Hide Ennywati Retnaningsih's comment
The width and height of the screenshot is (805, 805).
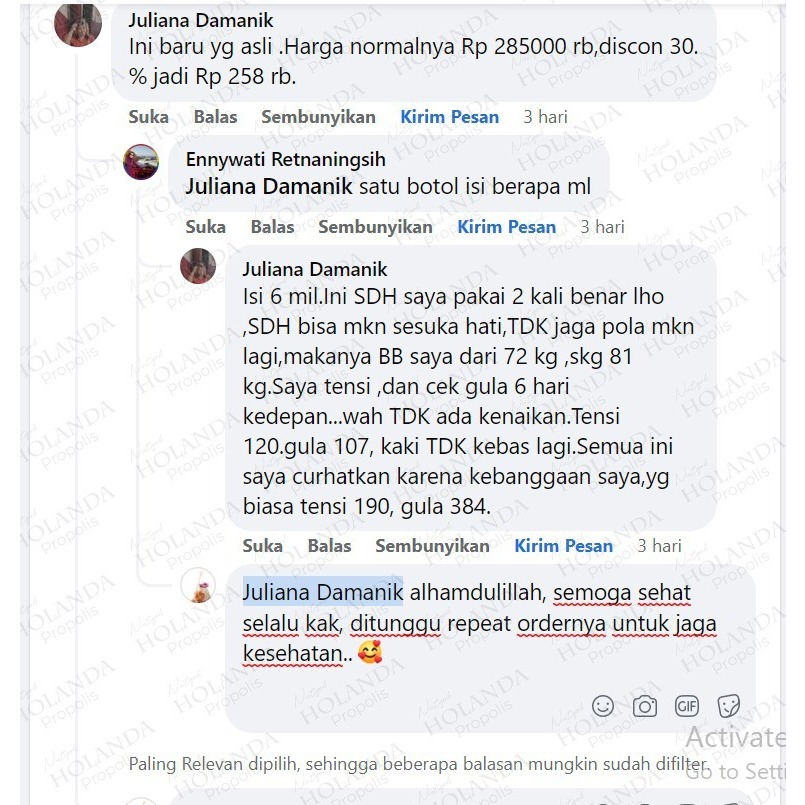375,227
